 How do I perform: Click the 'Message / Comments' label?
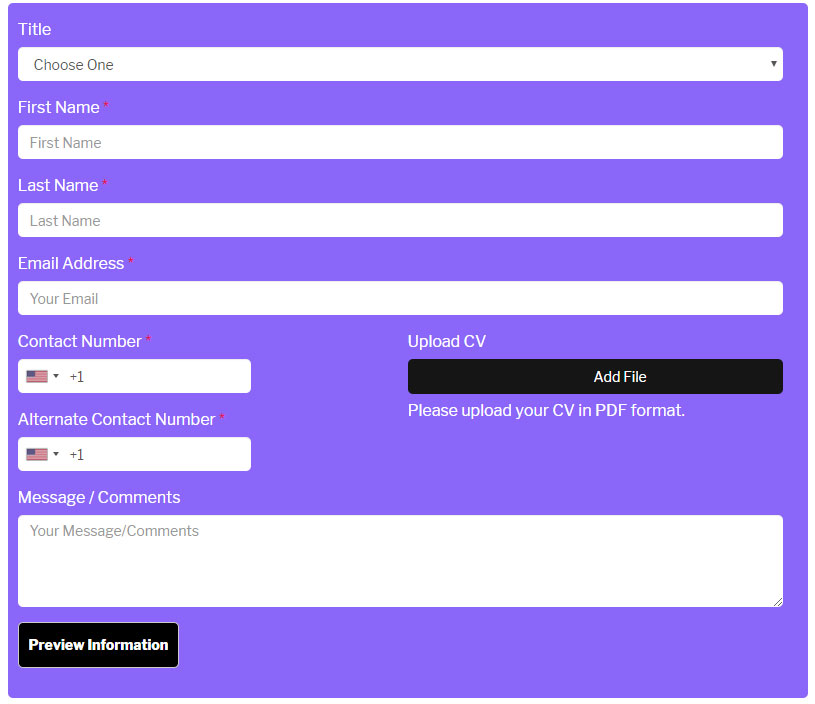pos(99,497)
